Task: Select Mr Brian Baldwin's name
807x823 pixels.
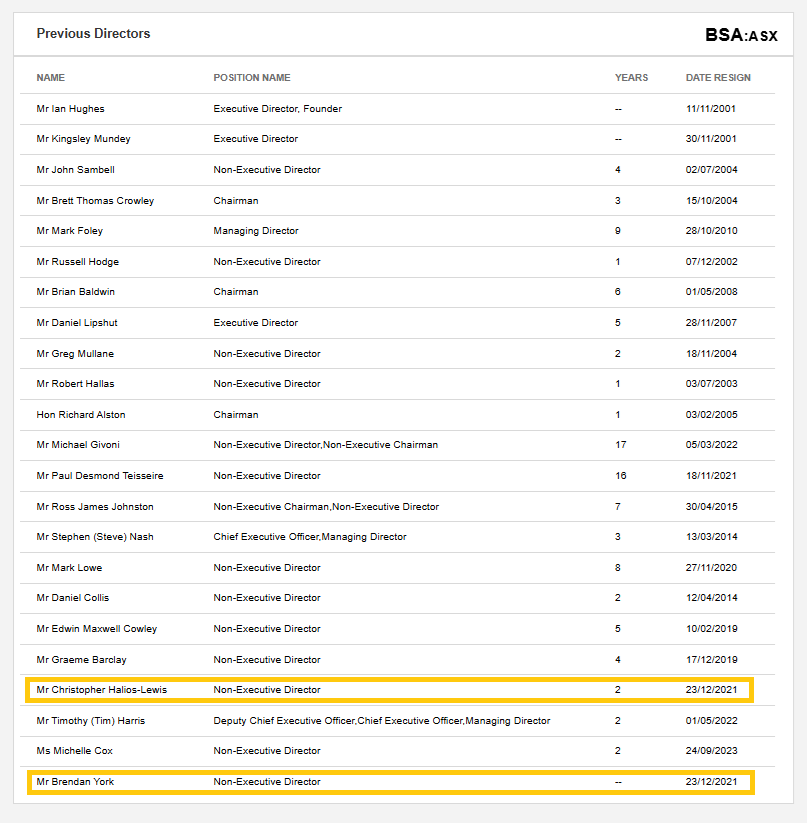Action: pyautogui.click(x=76, y=292)
